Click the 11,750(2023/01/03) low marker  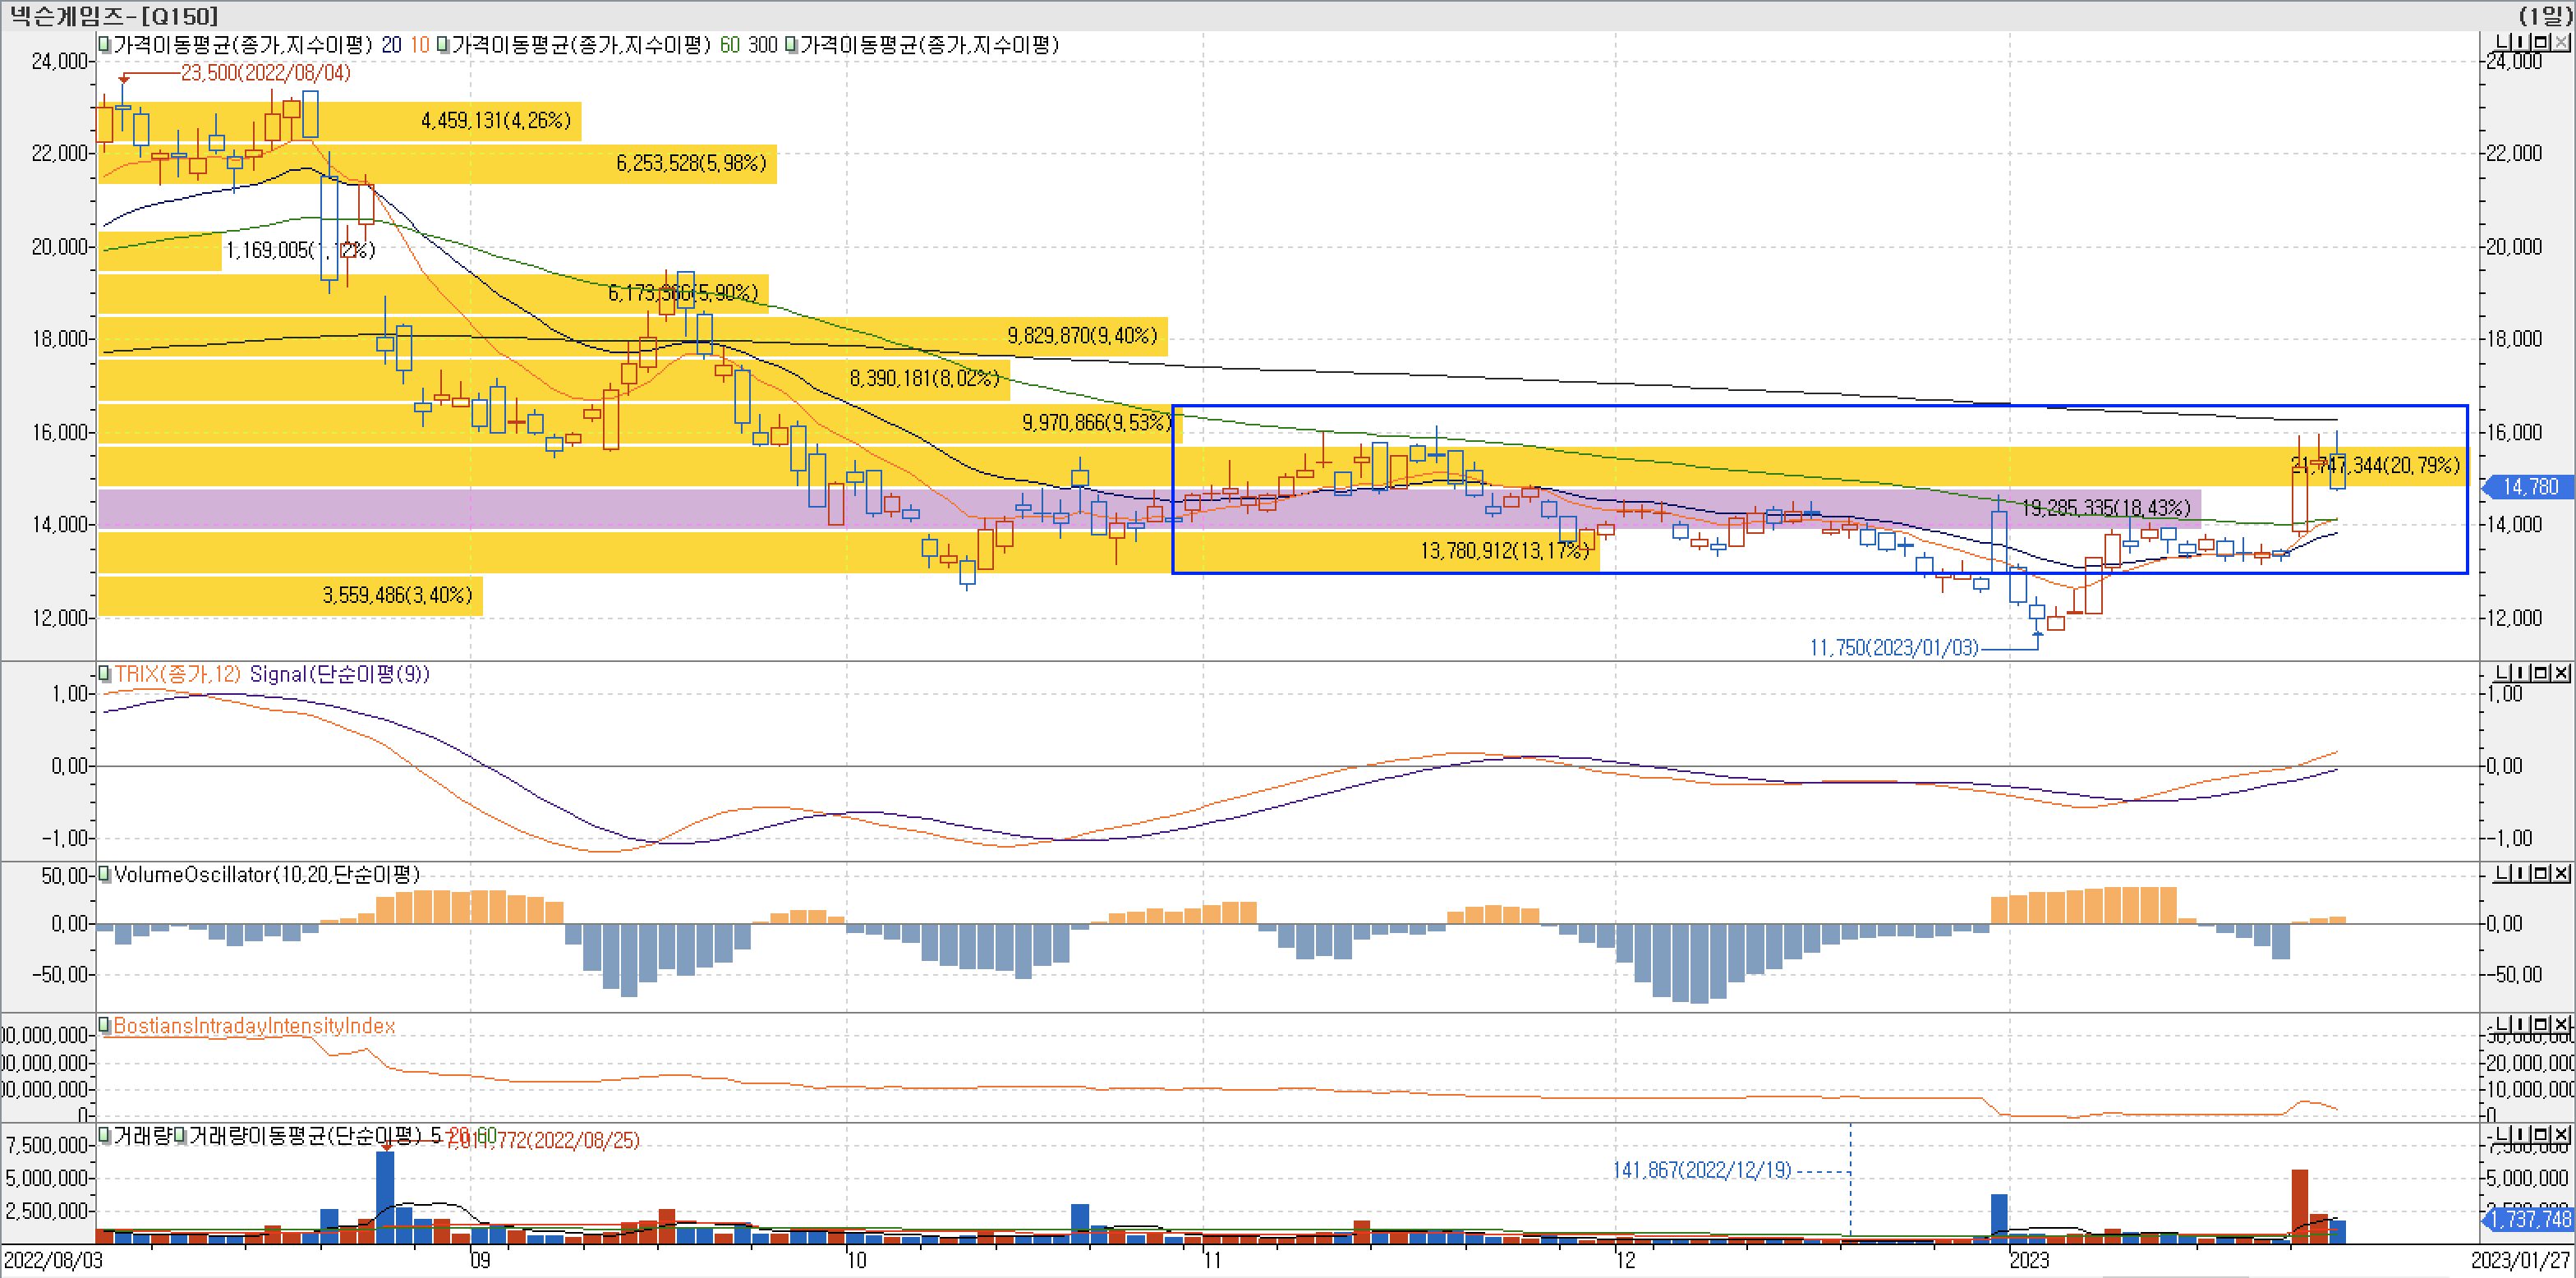pos(1893,648)
